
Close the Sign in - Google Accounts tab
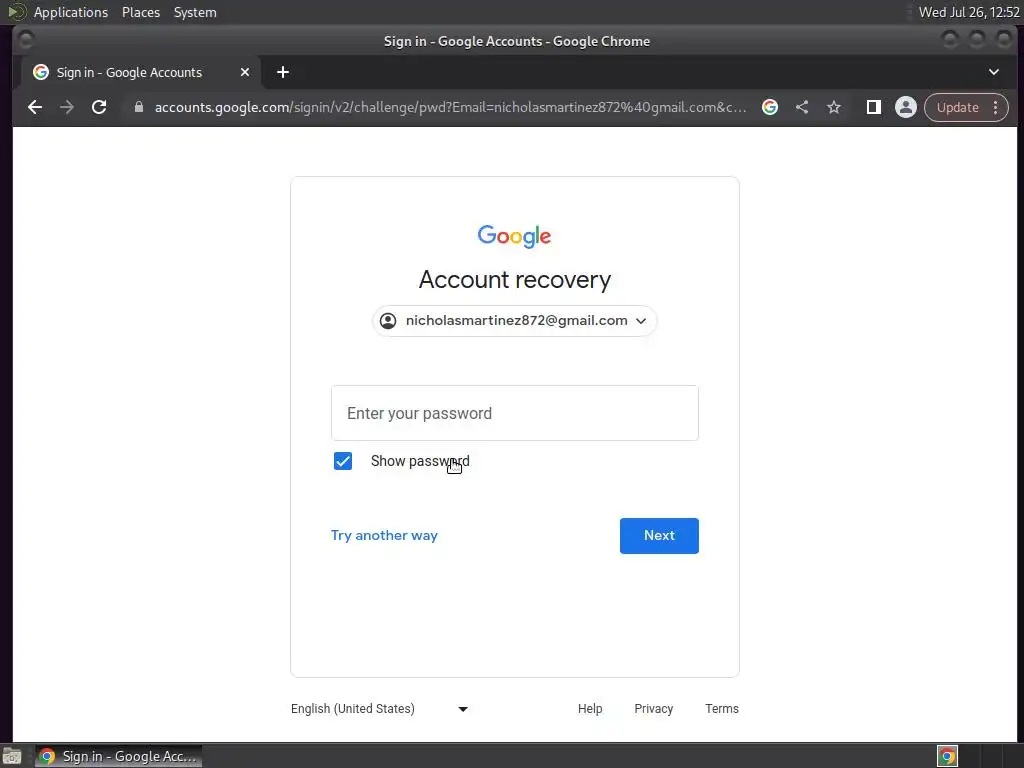[x=245, y=72]
